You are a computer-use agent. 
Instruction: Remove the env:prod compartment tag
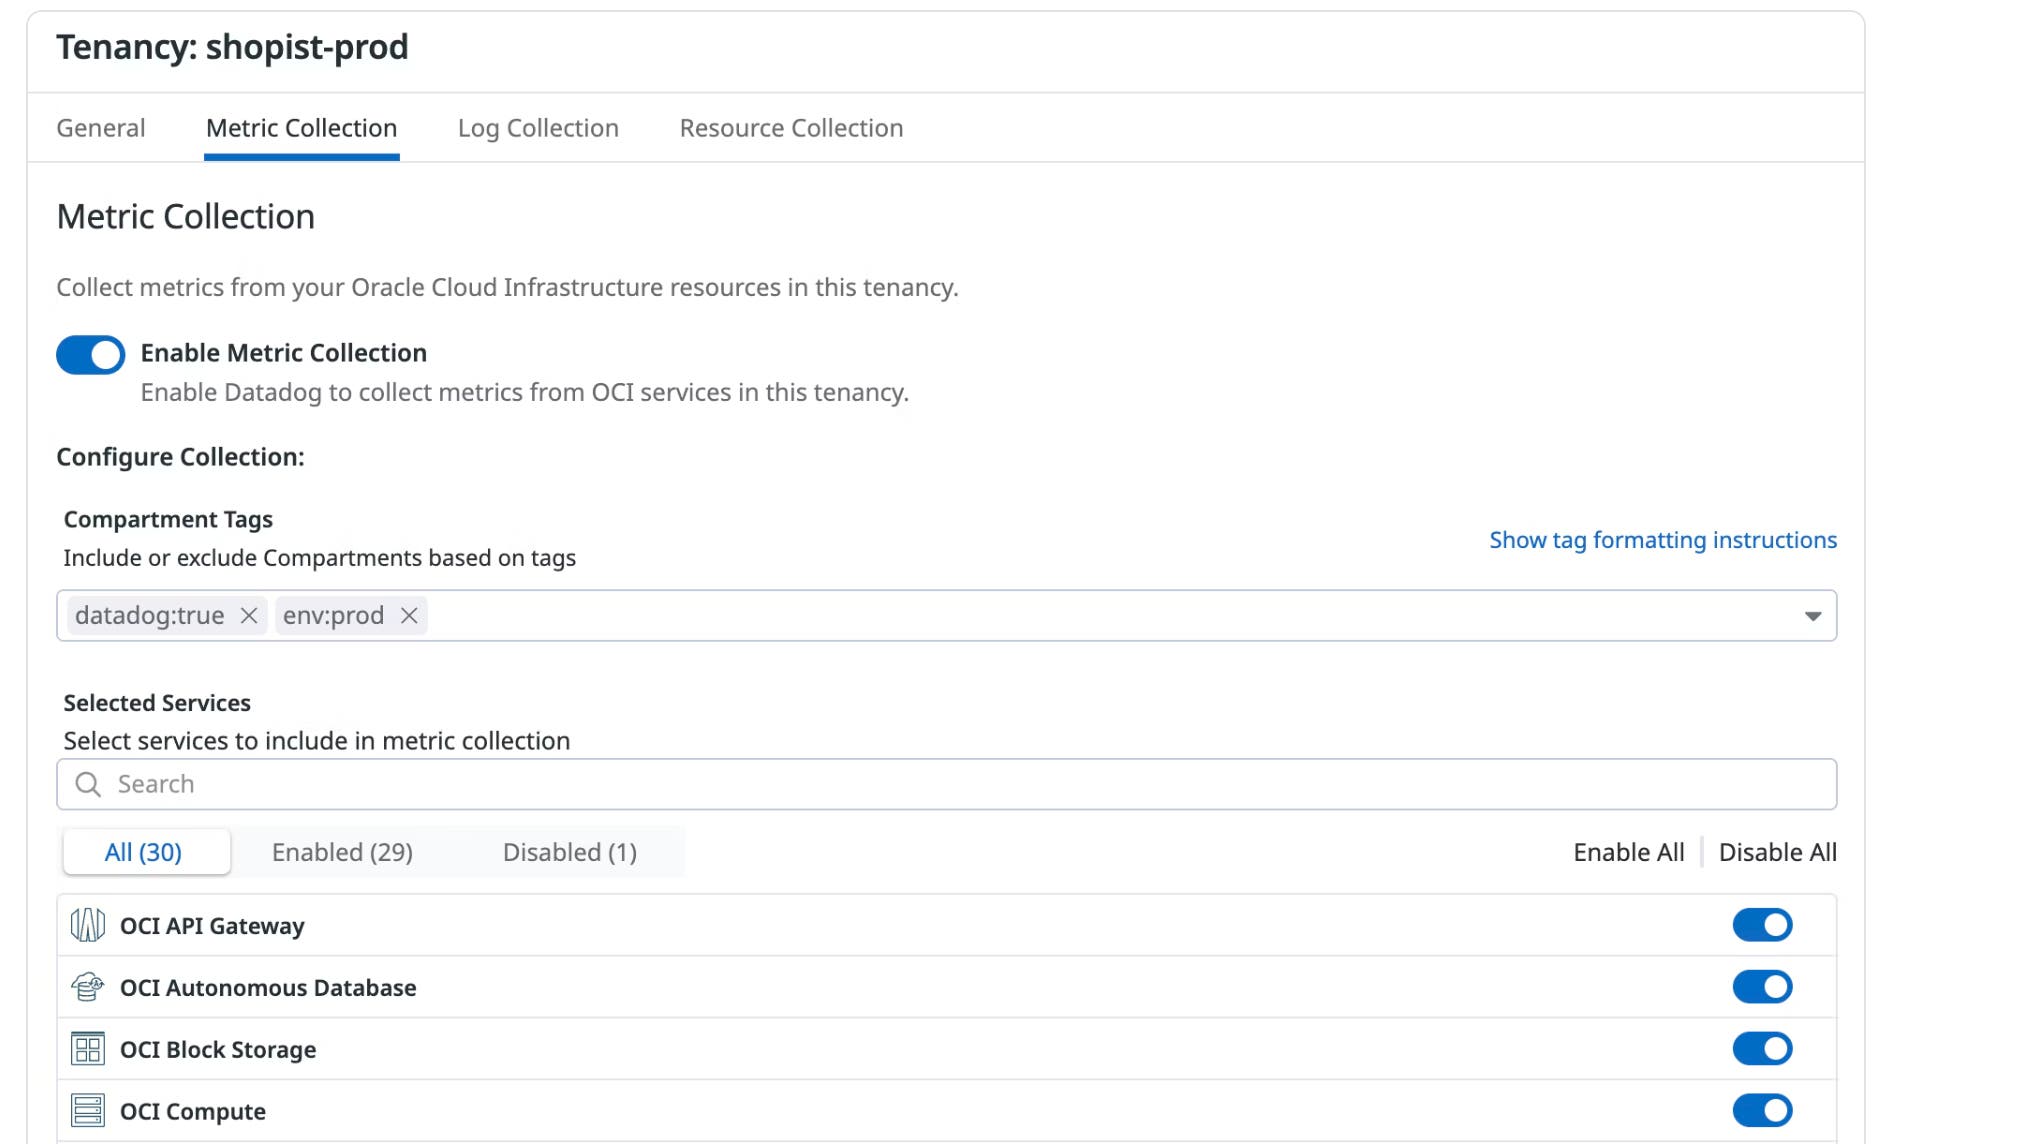point(409,615)
